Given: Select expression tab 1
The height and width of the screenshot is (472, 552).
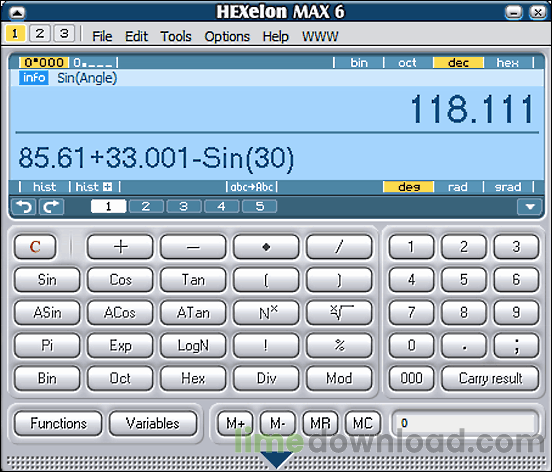Looking at the screenshot, I should (x=108, y=206).
